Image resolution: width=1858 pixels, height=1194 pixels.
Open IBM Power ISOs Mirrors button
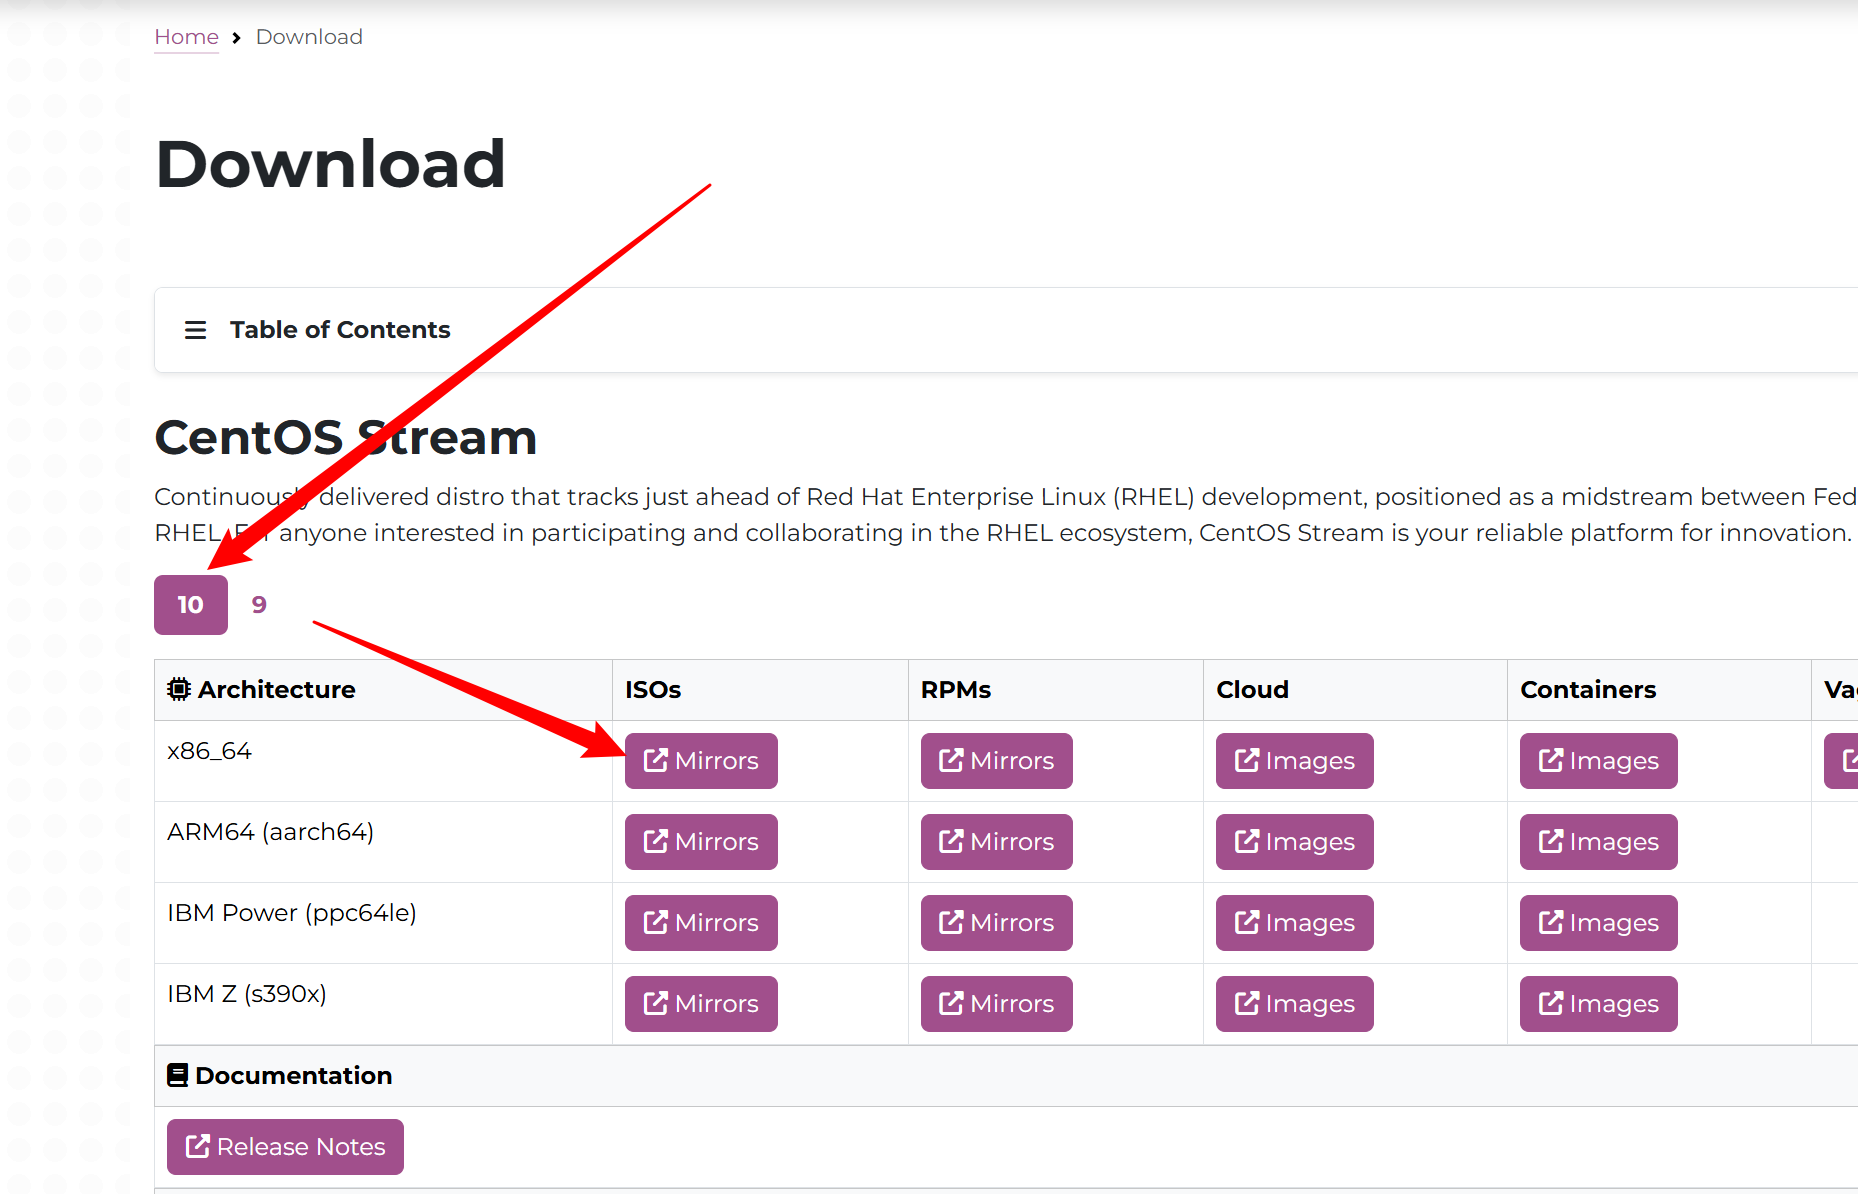tap(701, 923)
